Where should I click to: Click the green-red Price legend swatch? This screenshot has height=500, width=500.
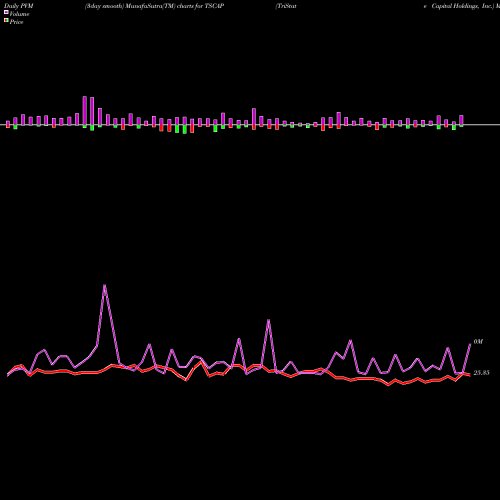coord(6,20)
